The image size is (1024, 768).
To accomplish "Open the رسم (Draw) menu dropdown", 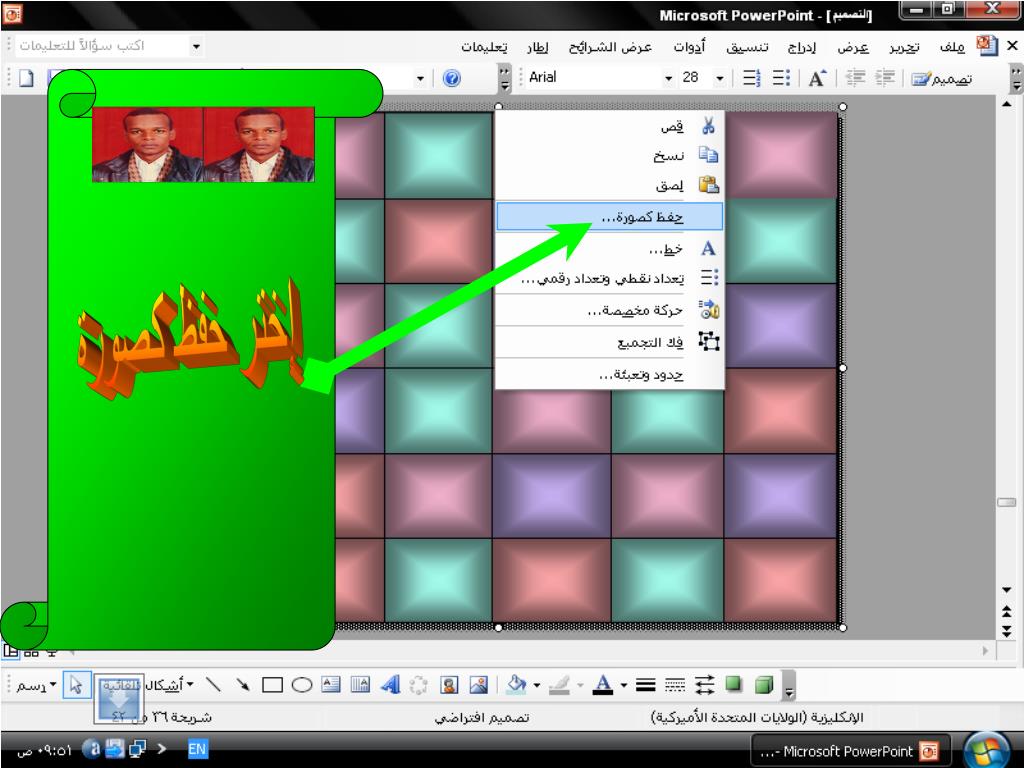I will (36, 685).
